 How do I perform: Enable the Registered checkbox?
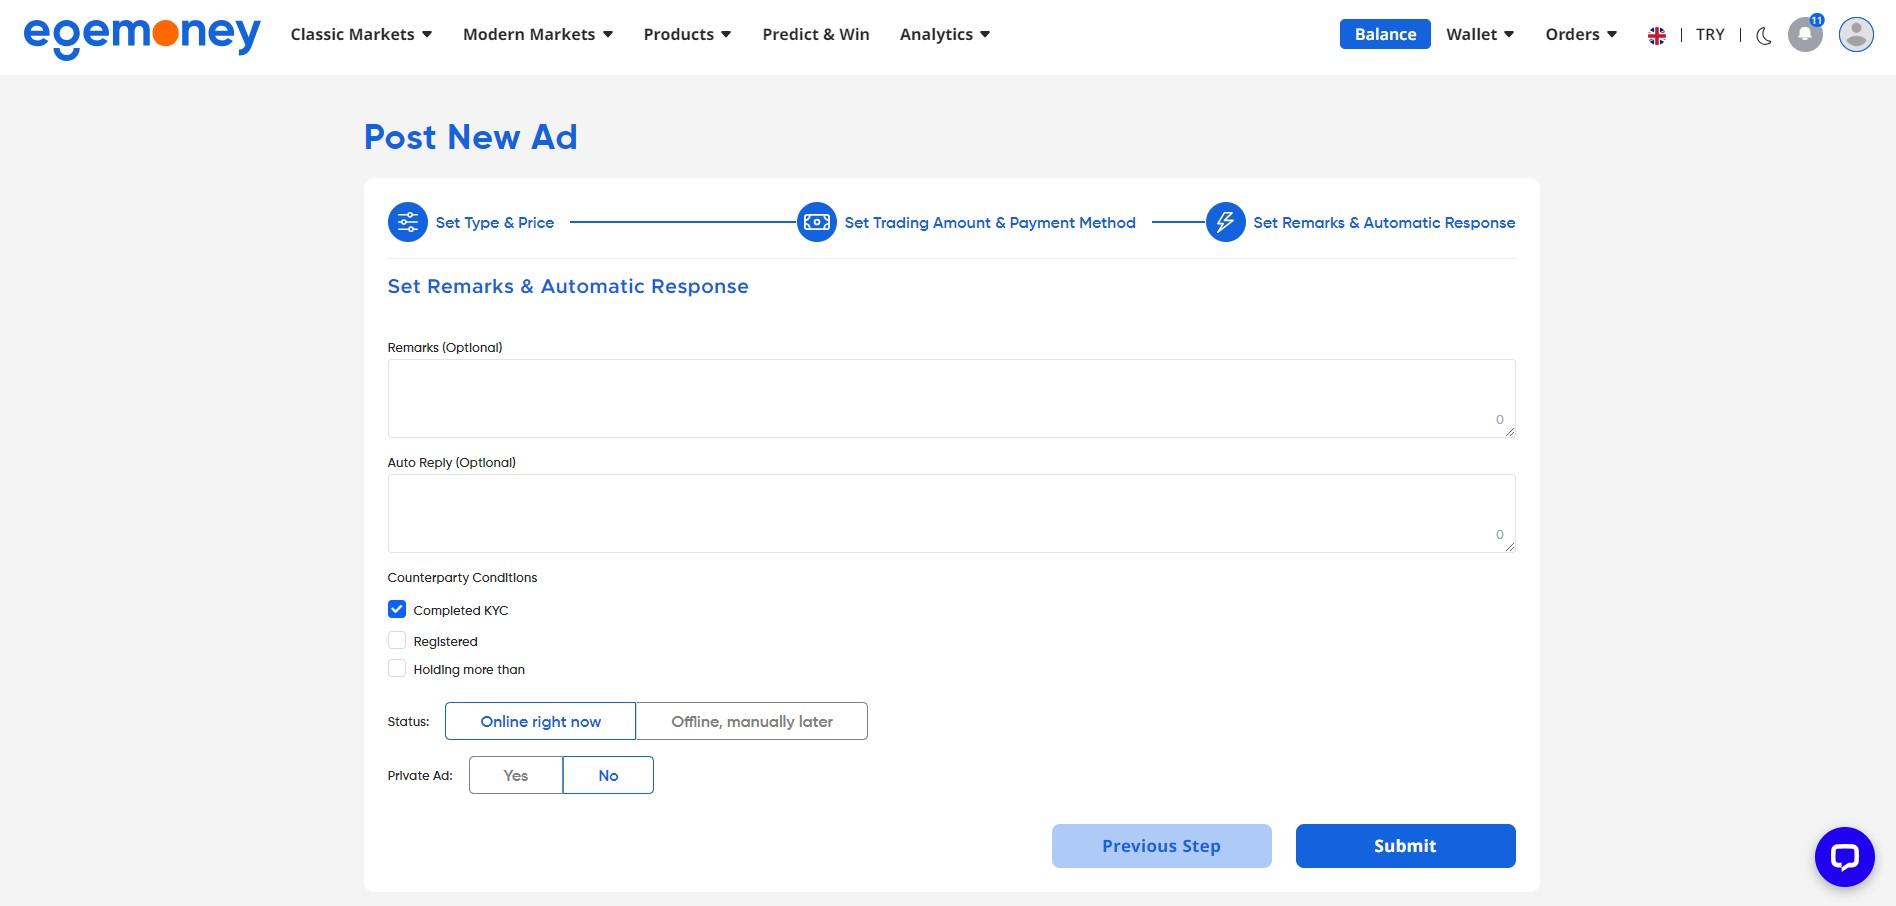(x=397, y=640)
